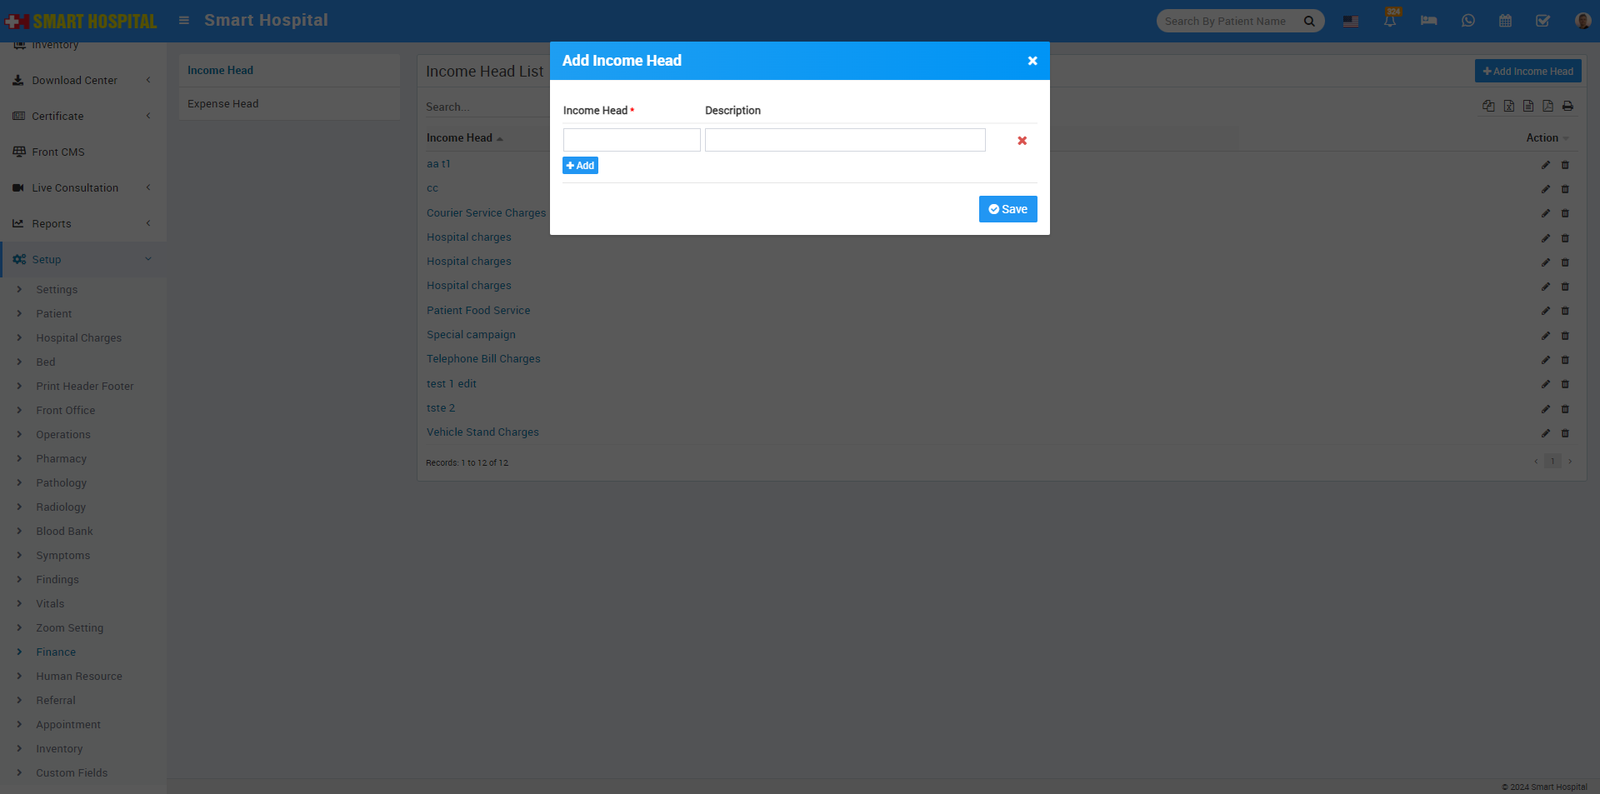This screenshot has height=794, width=1600.
Task: Click the Save button in dialog
Action: pos(1007,209)
